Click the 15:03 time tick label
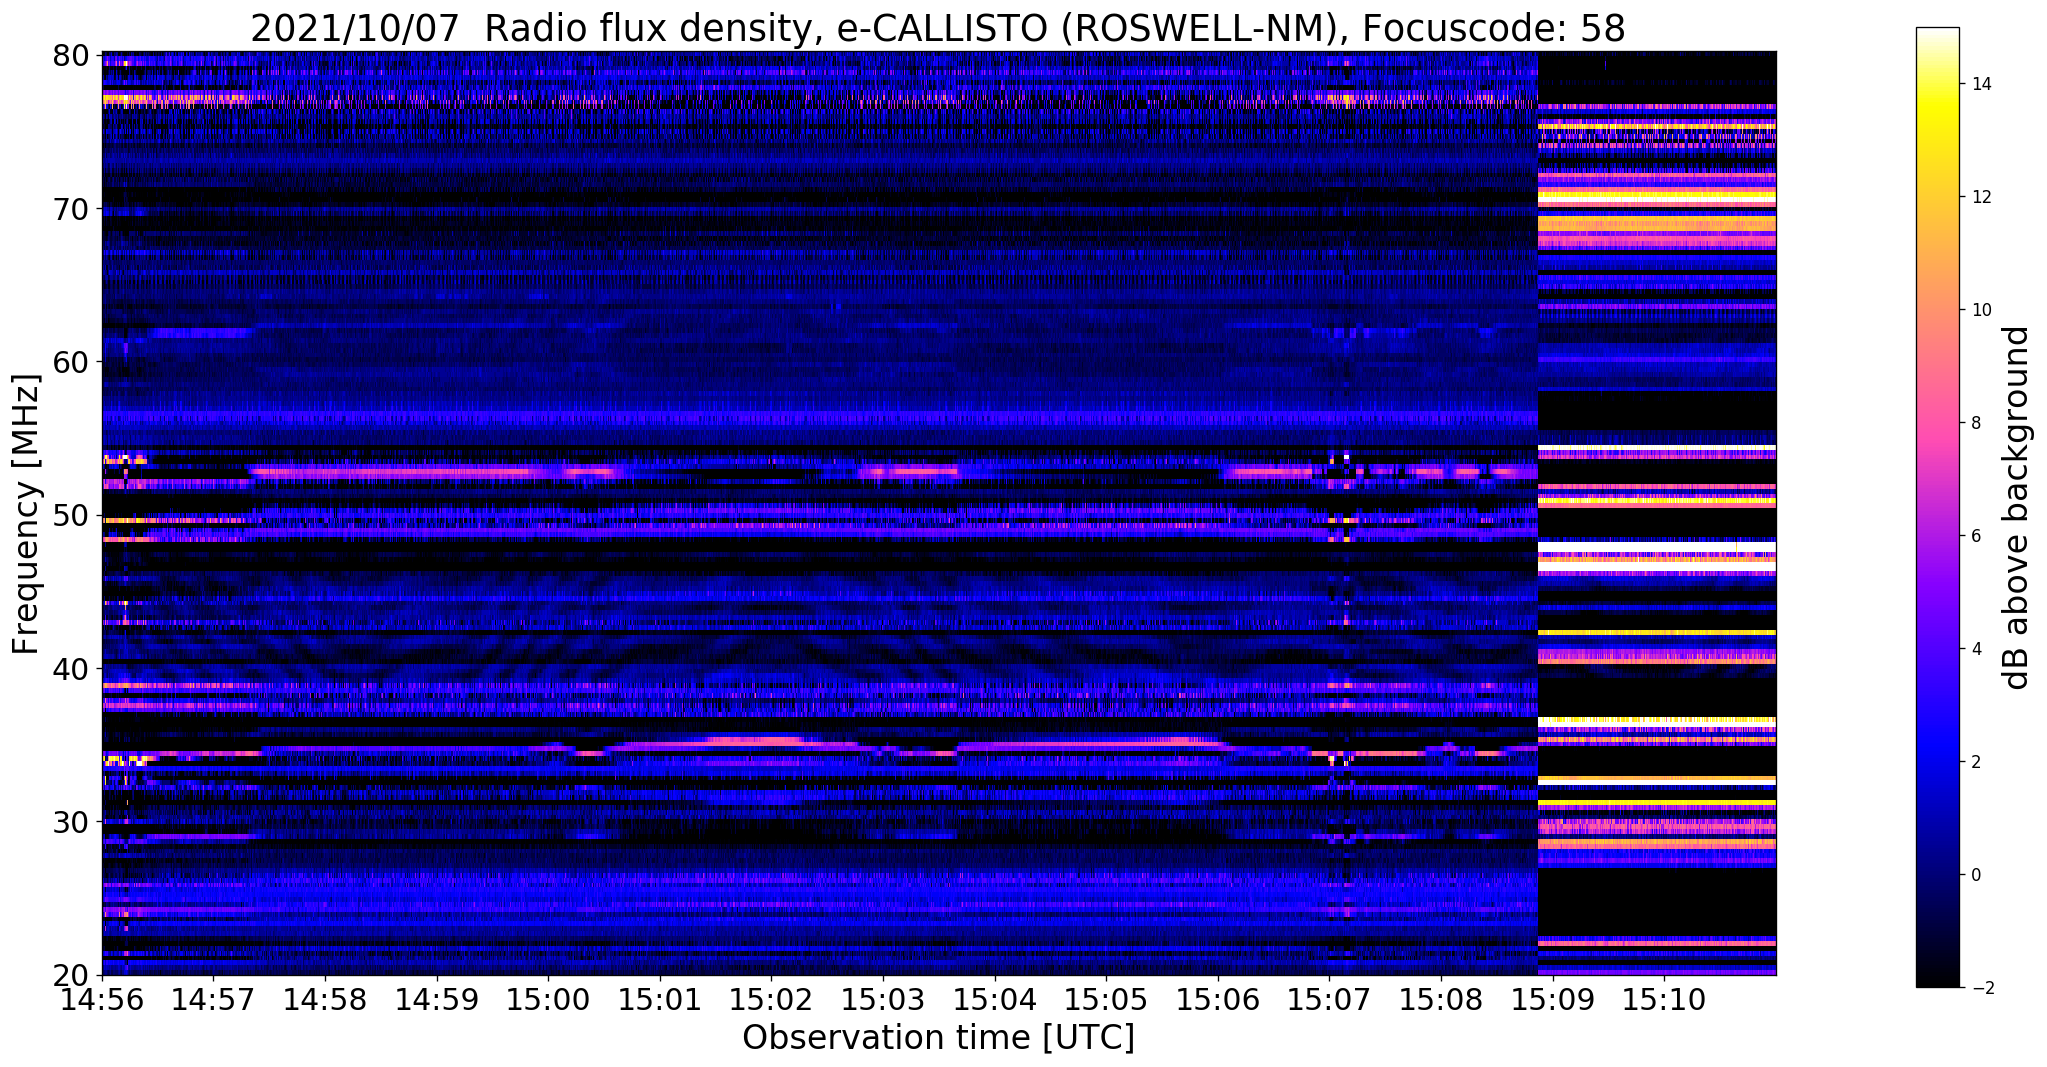This screenshot has height=1067, width=2047. coord(883,1000)
